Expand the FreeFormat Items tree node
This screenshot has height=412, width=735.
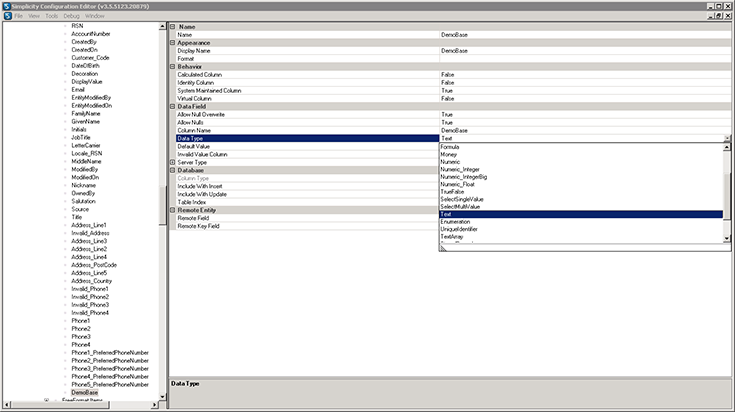46,400
